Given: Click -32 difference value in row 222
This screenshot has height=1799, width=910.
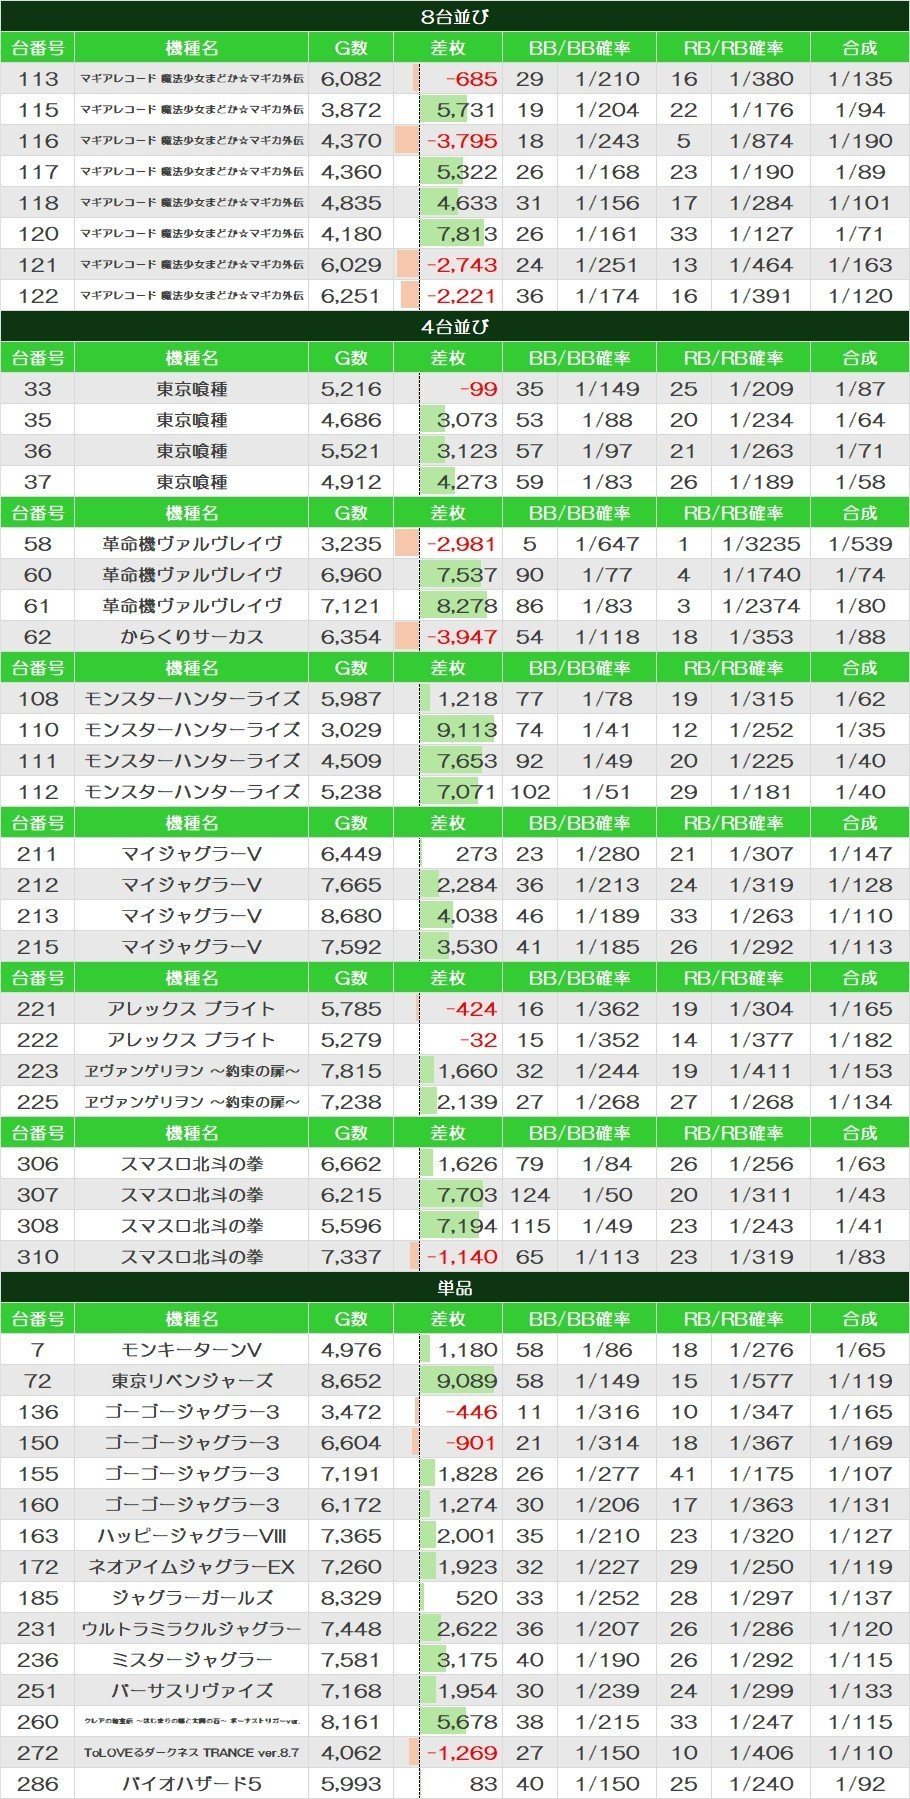Looking at the screenshot, I should 479,1040.
